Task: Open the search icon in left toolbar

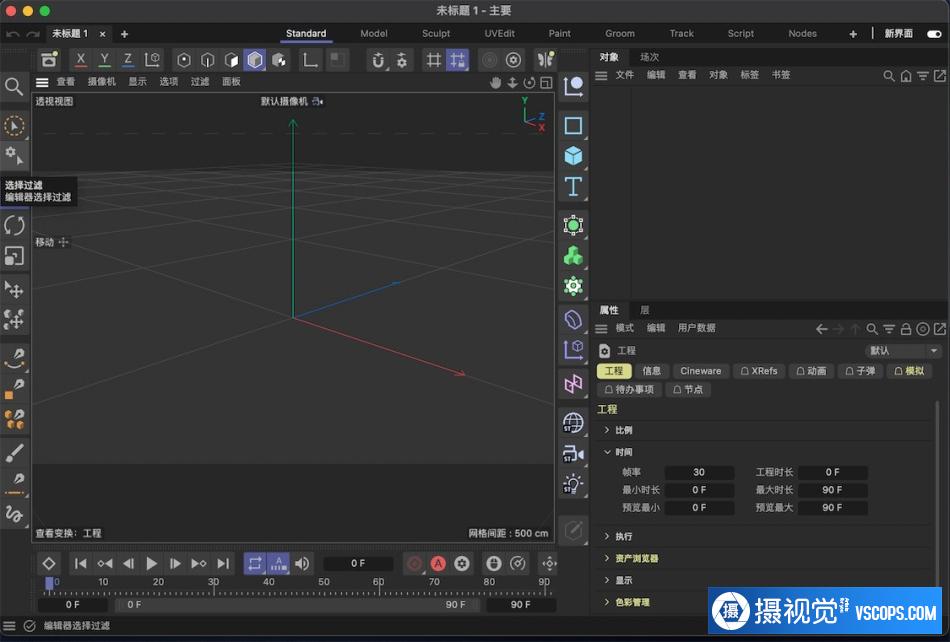Action: coord(14,87)
